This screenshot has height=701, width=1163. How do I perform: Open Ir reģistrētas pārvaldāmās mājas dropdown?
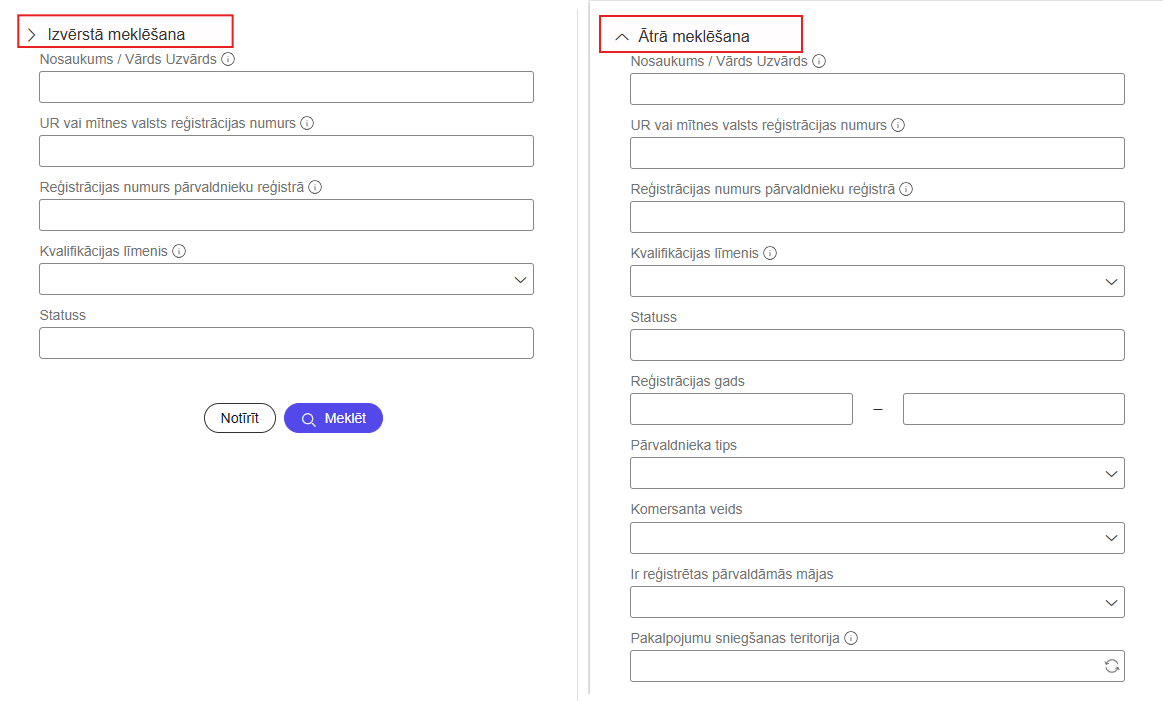coord(877,602)
